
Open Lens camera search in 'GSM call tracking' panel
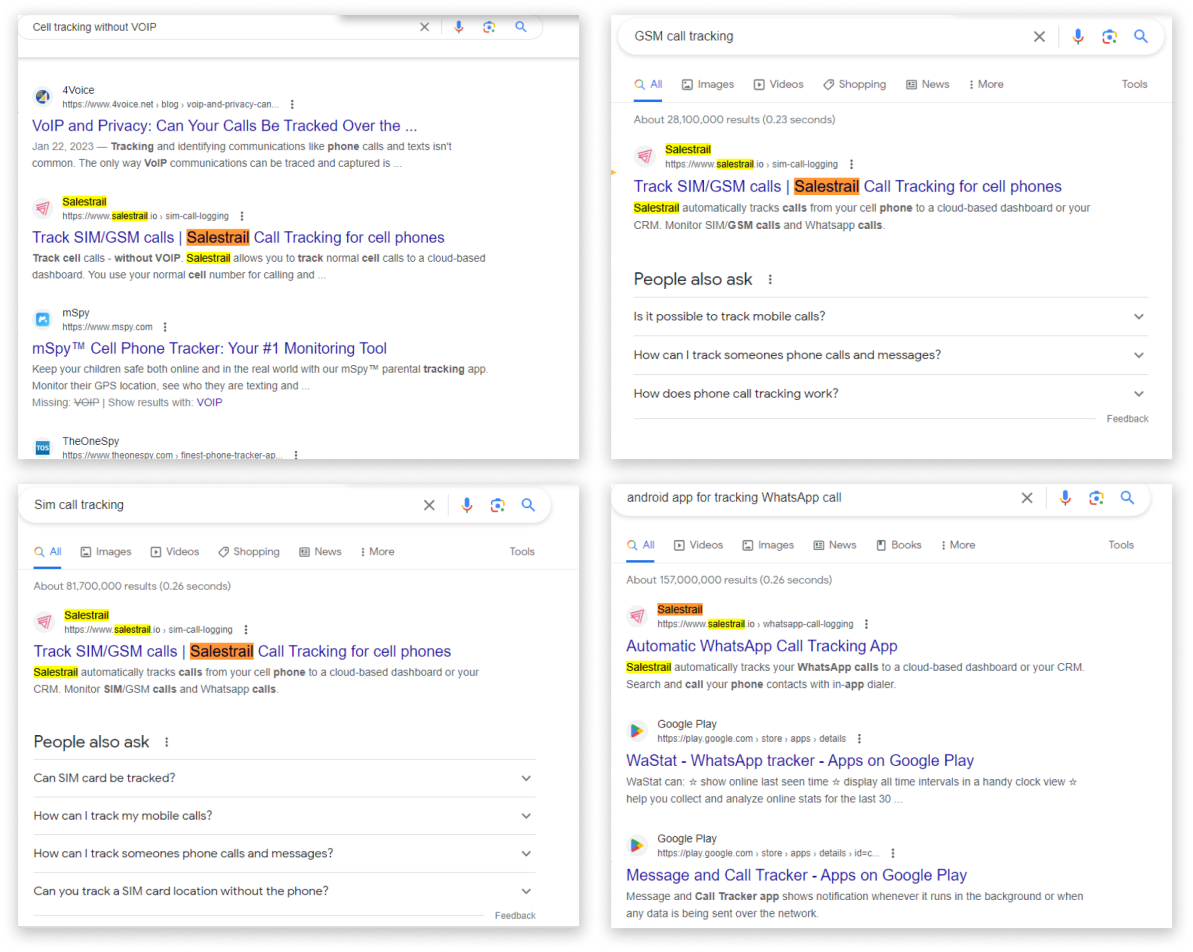pyautogui.click(x=1109, y=37)
